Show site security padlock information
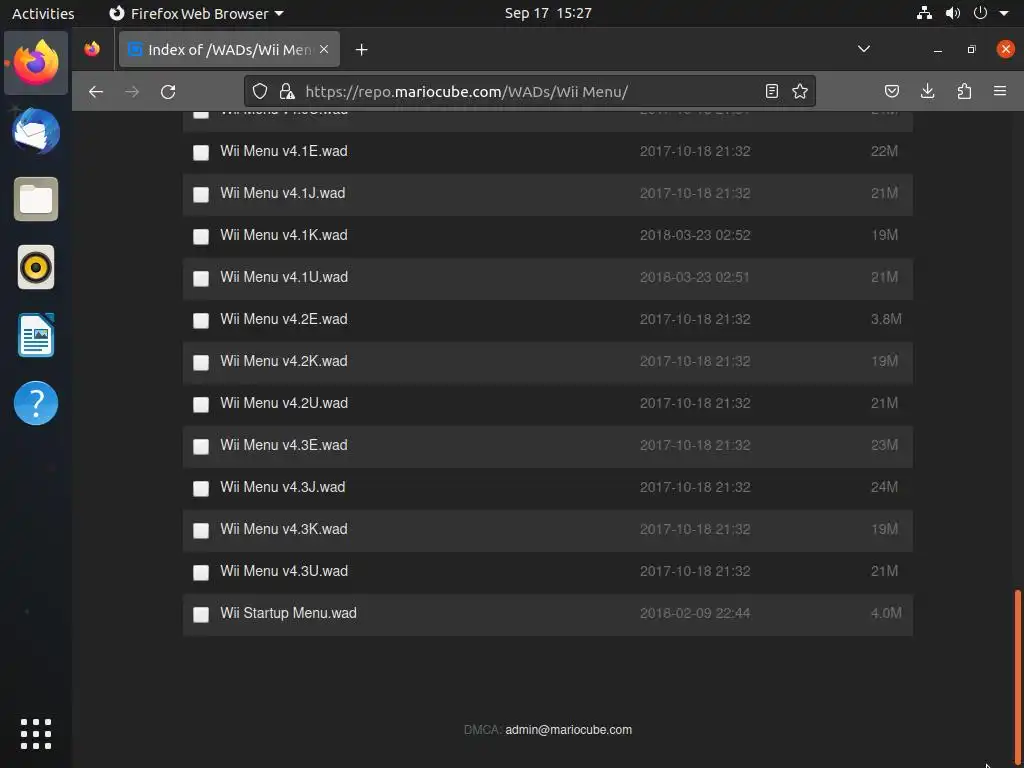The image size is (1024, 768). 287,91
